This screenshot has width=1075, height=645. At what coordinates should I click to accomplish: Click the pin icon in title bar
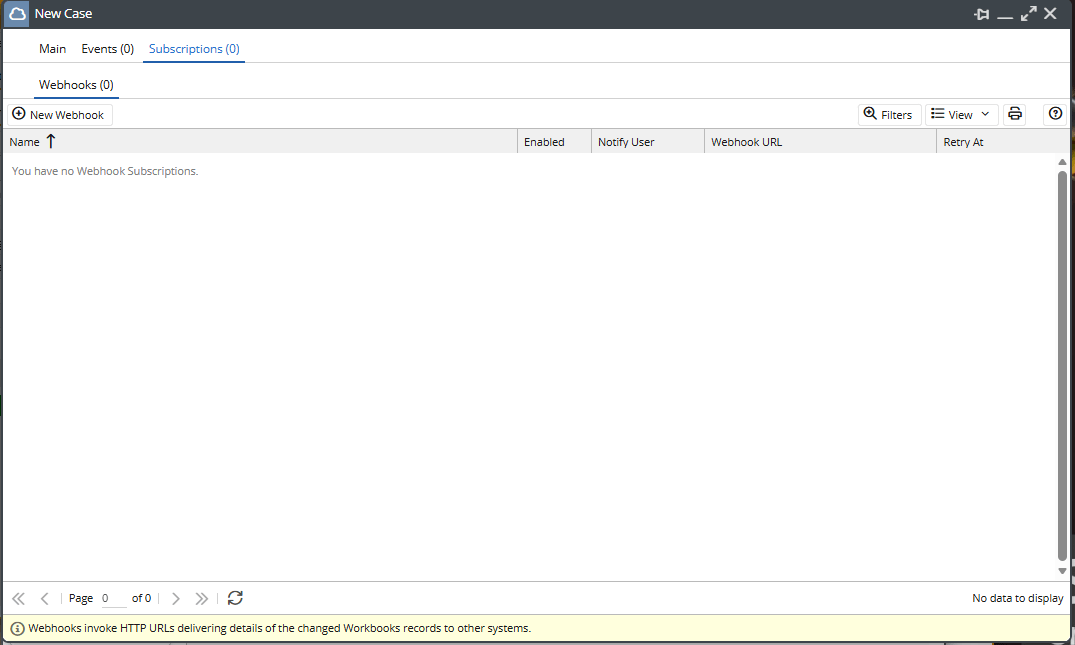tap(981, 14)
